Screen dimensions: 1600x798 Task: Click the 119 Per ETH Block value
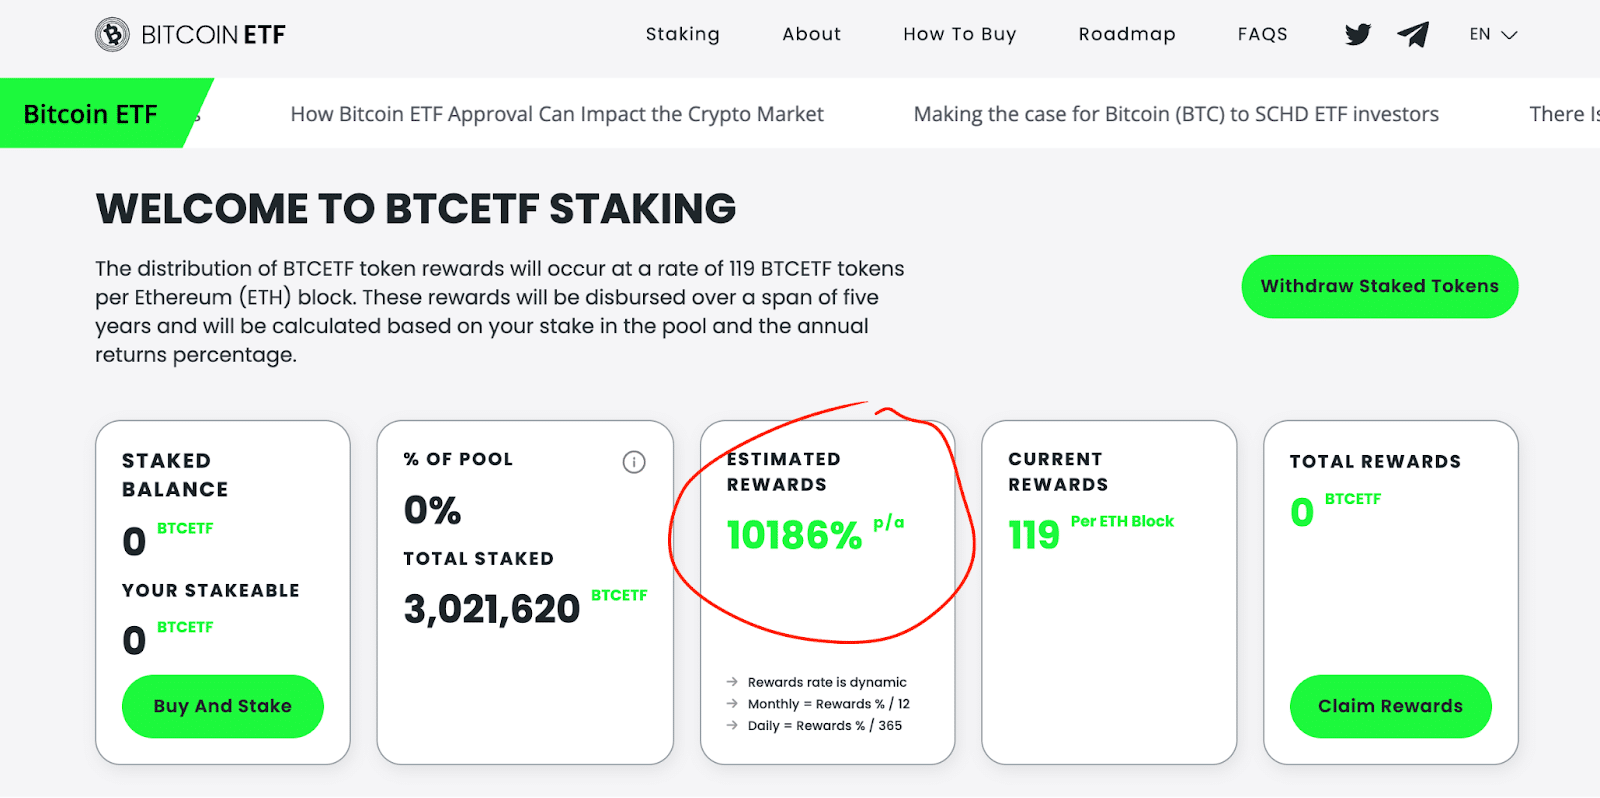point(1034,535)
